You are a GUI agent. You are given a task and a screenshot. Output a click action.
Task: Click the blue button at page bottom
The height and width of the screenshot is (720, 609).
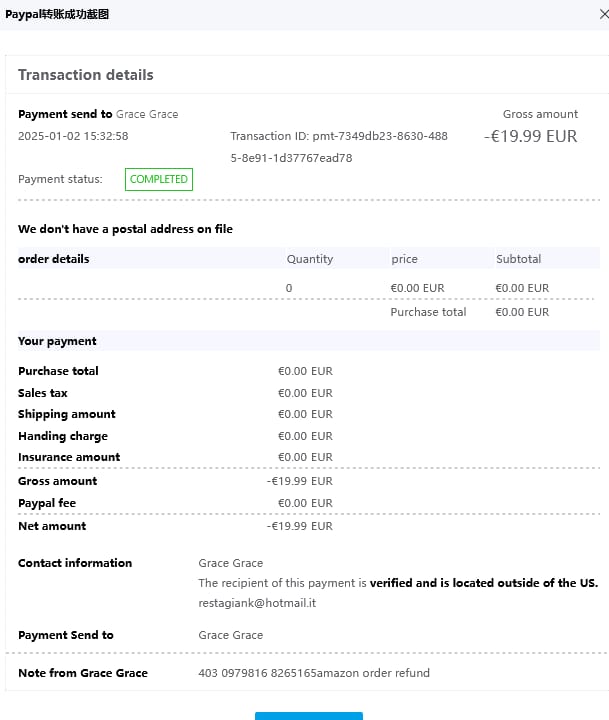coord(308,714)
